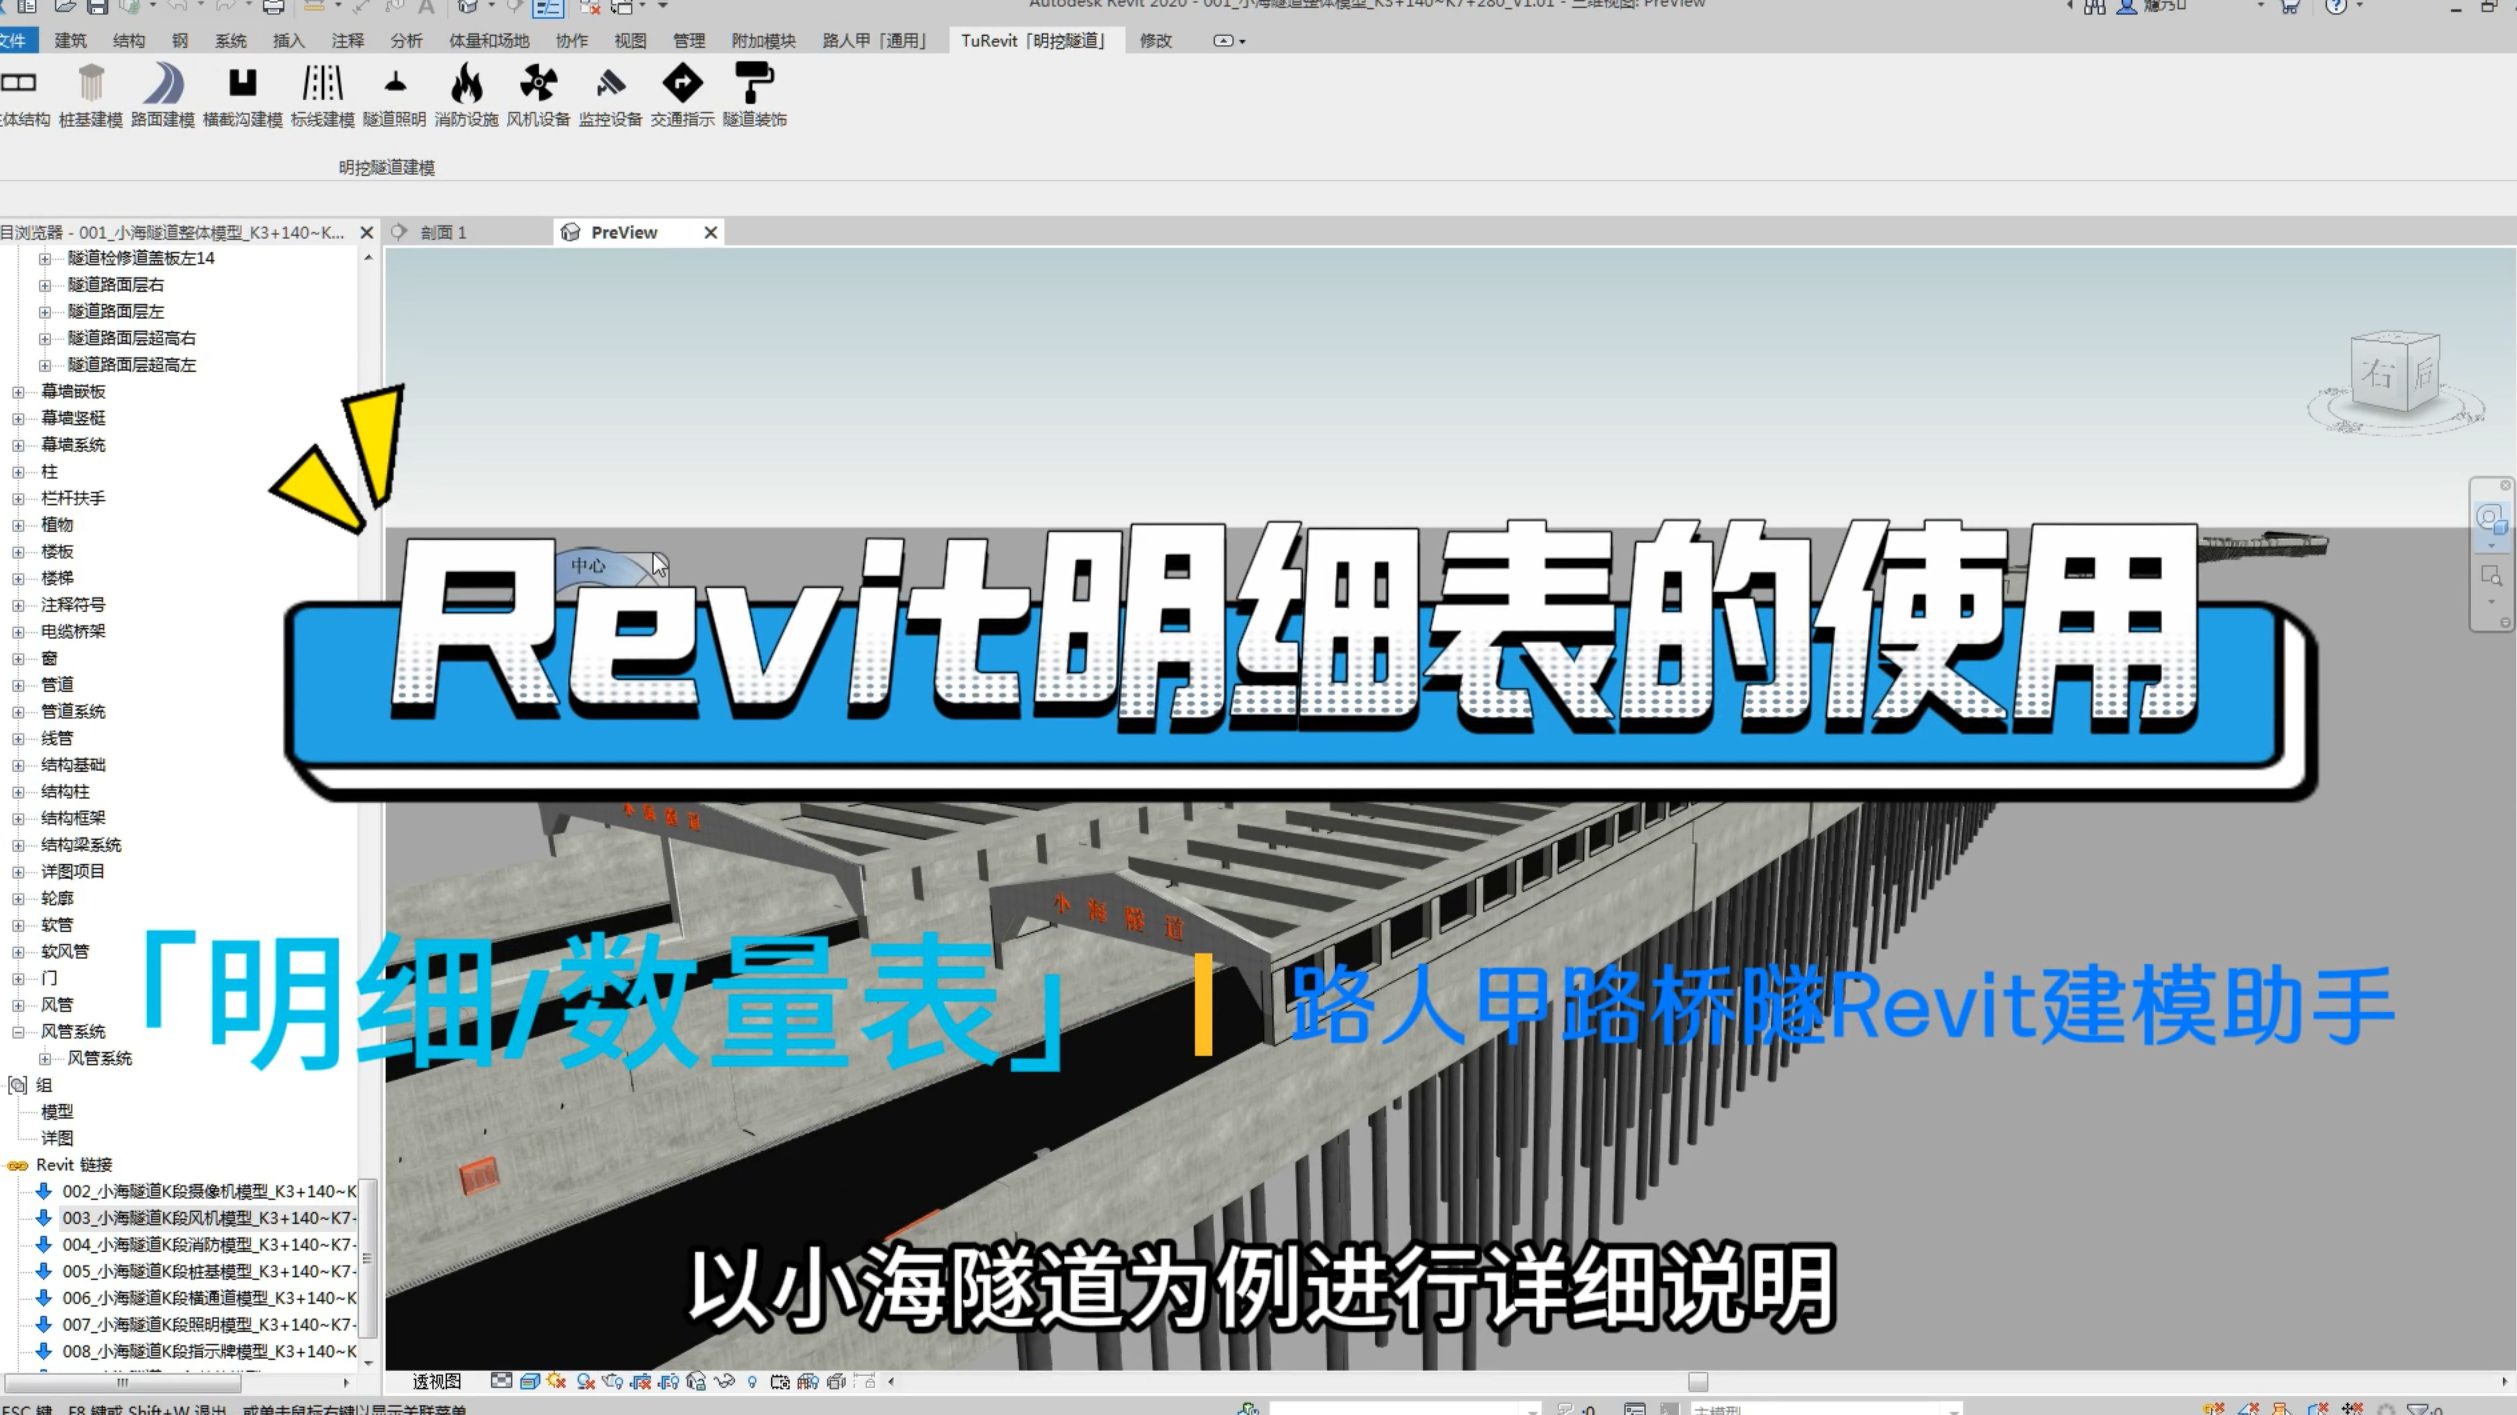The height and width of the screenshot is (1415, 2517).
Task: Open the 路面建模 (road surface modeling) tool
Action: (x=164, y=95)
